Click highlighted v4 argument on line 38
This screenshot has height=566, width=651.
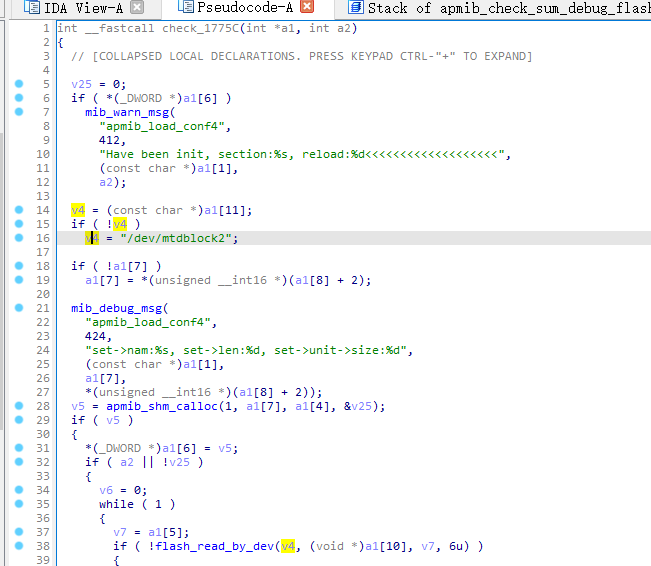288,546
